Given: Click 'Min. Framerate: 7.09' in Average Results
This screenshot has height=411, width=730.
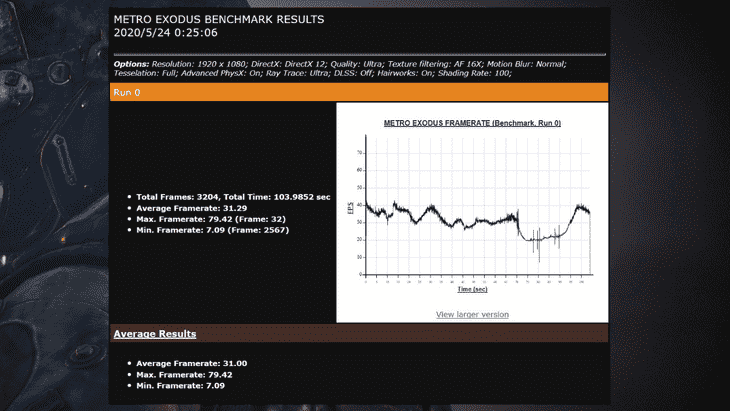Looking at the screenshot, I should [x=180, y=386].
